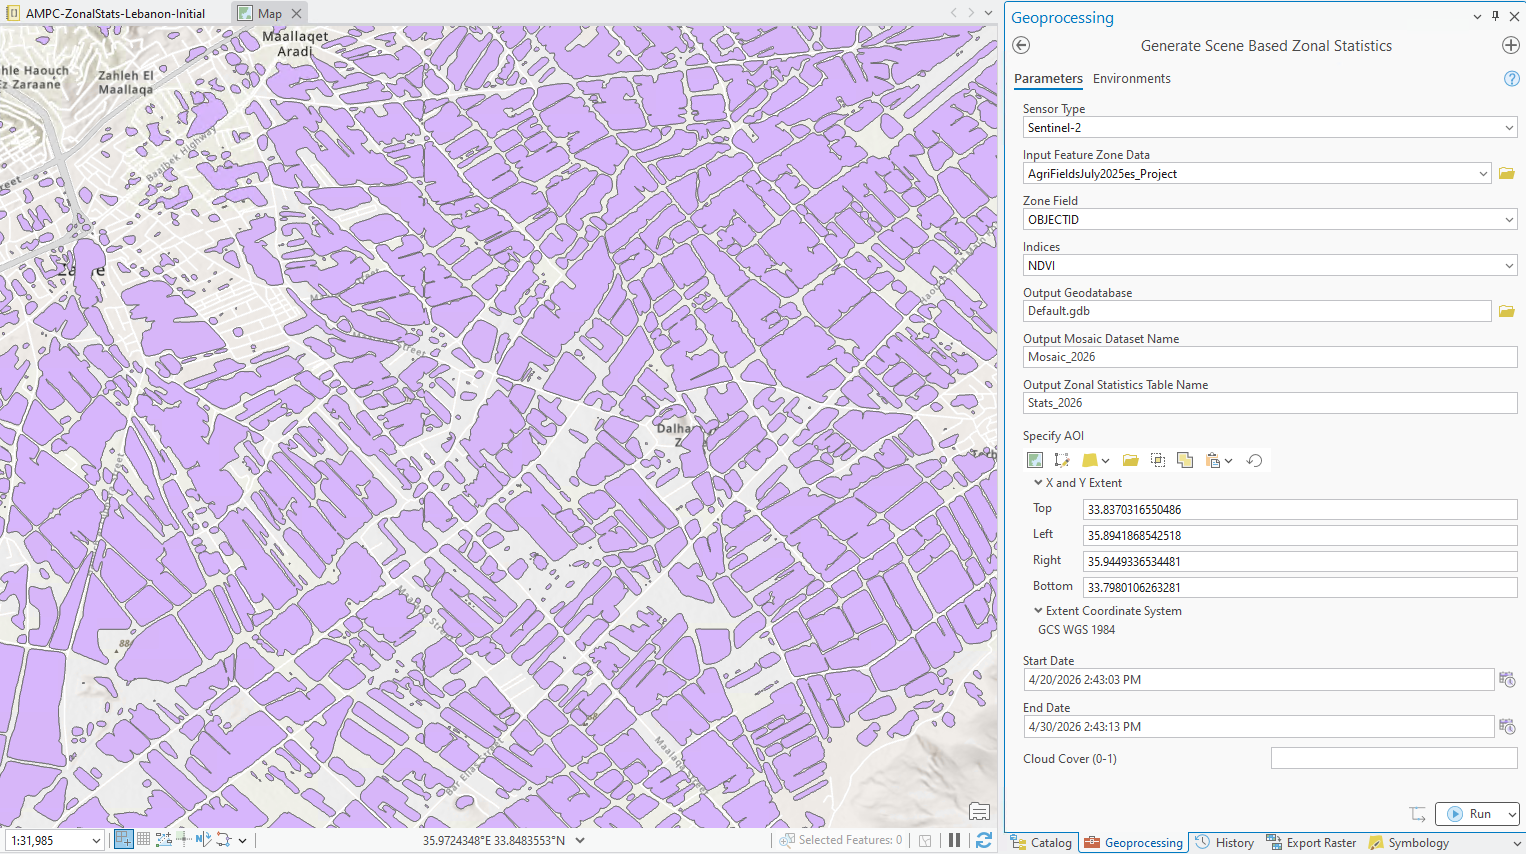Click the Cloud Cover input field

[x=1394, y=759]
